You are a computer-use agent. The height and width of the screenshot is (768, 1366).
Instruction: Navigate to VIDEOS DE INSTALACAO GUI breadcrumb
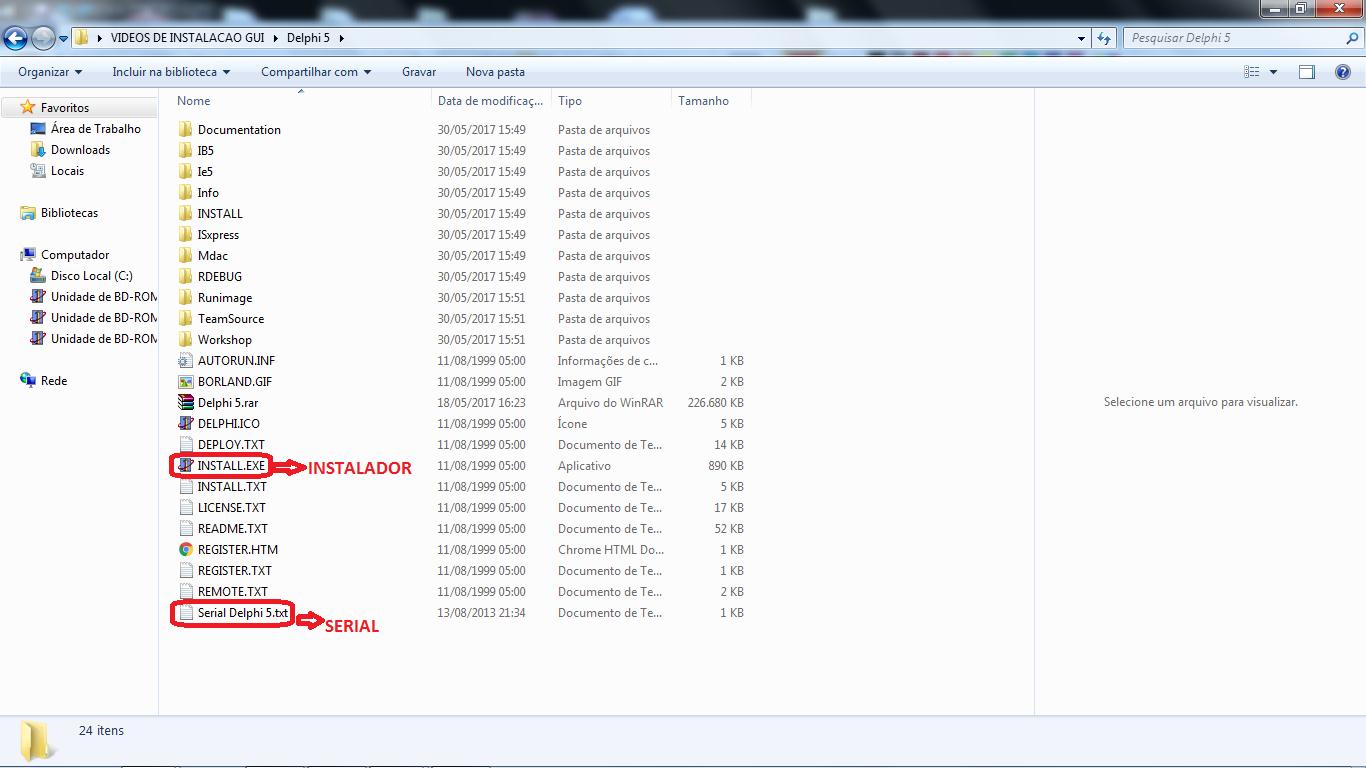(187, 38)
